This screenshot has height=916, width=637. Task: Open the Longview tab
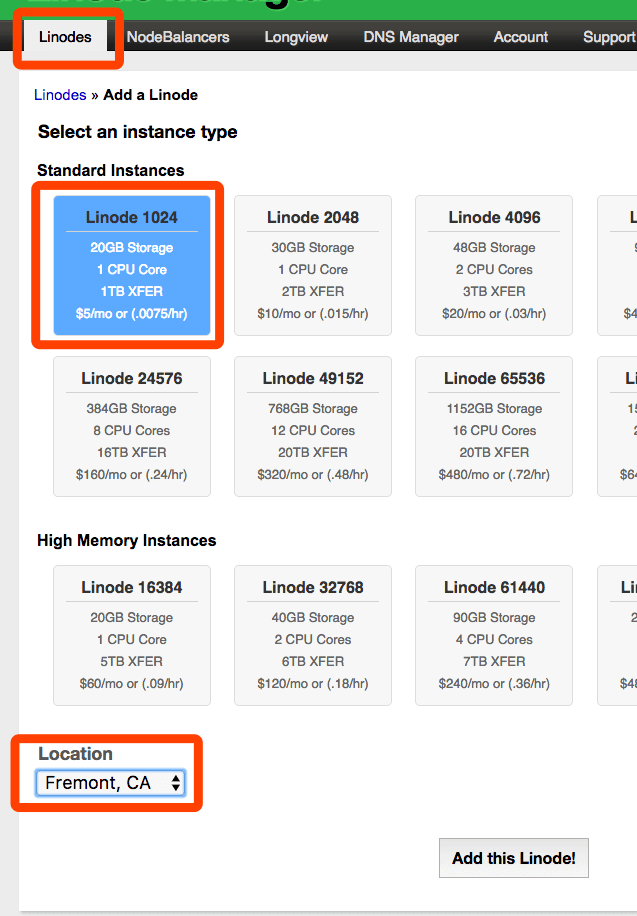point(296,37)
